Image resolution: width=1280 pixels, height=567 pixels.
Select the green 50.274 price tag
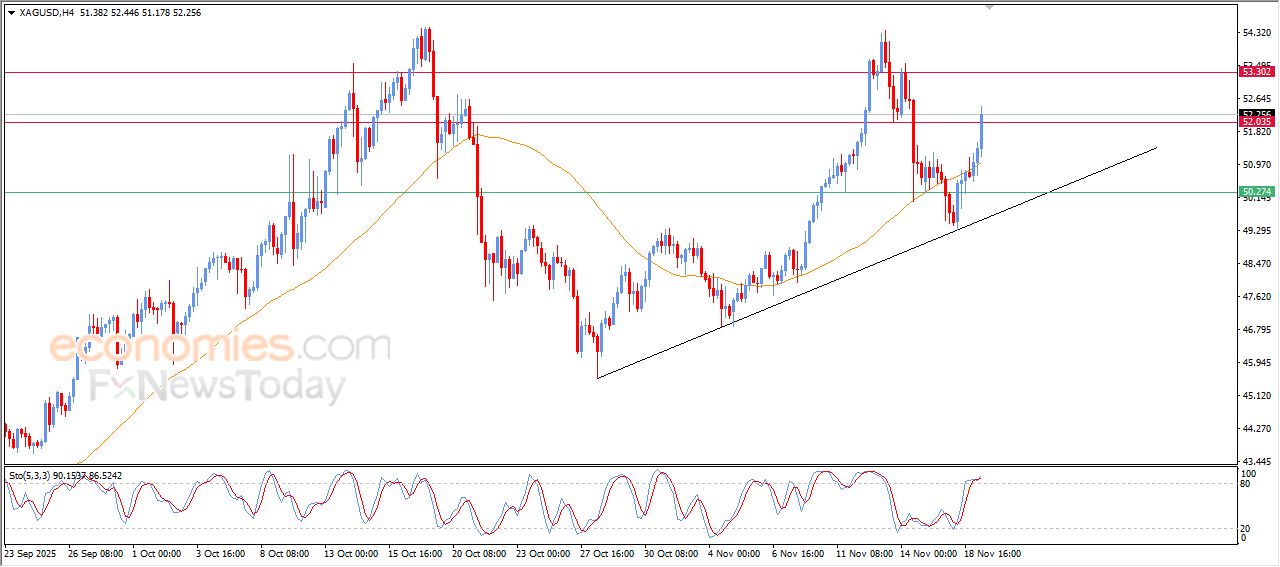[x=1256, y=191]
